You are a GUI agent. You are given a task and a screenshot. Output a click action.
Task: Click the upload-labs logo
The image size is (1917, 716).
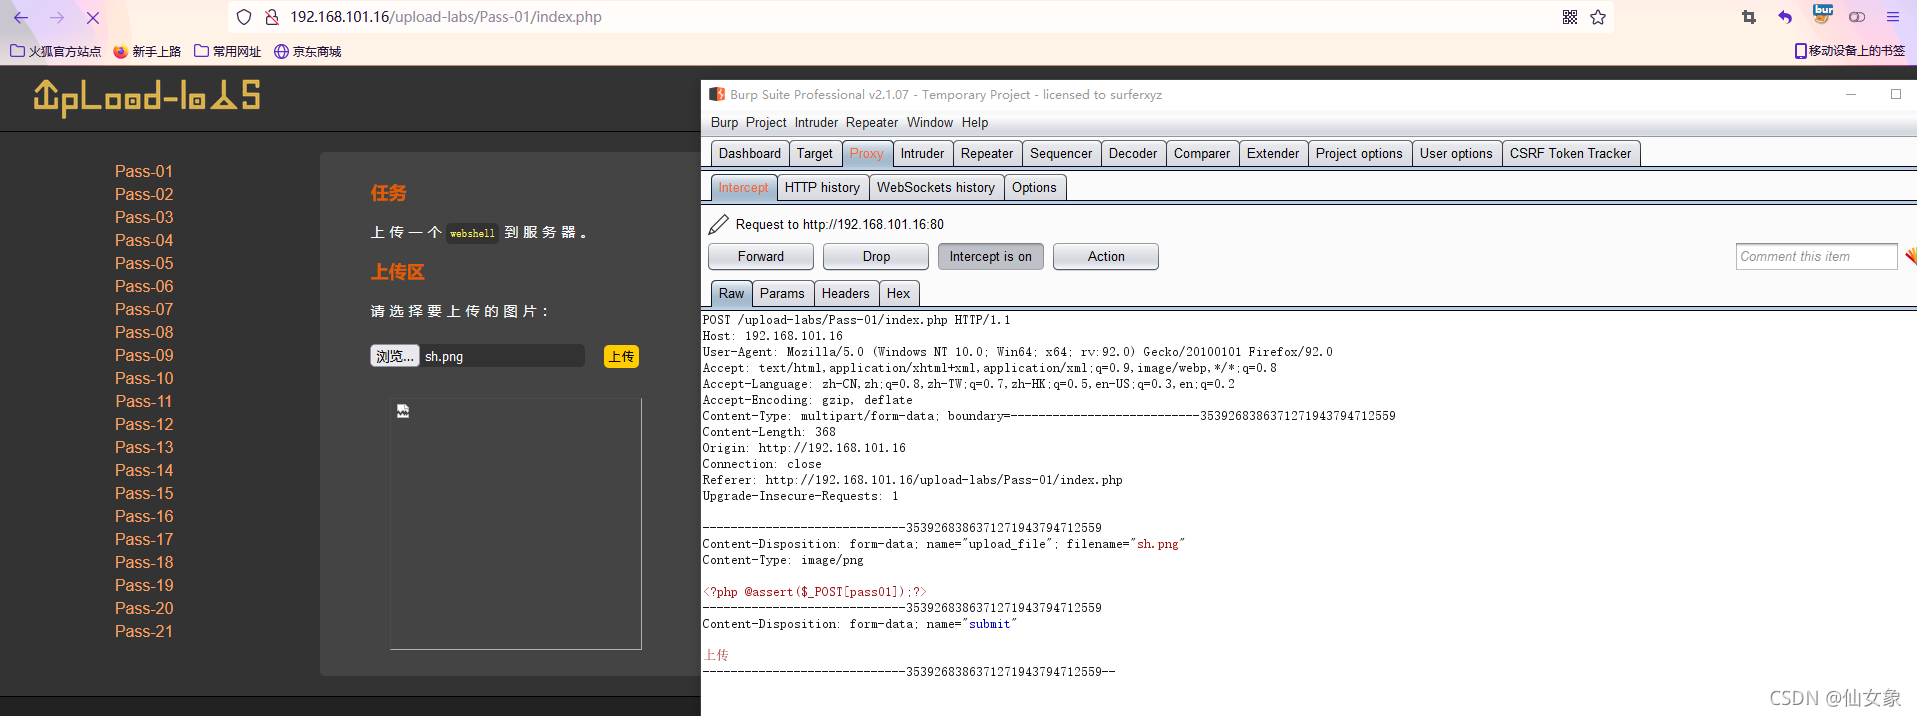146,97
